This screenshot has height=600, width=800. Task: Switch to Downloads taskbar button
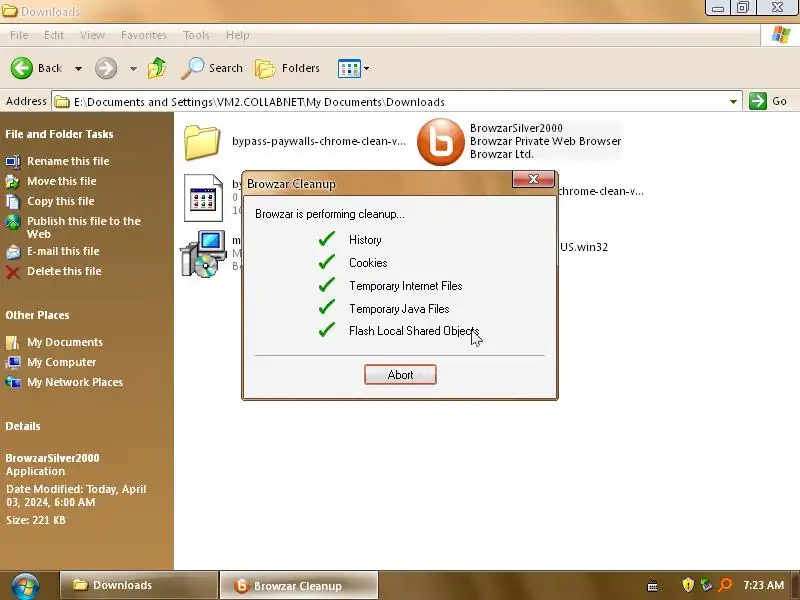click(139, 585)
